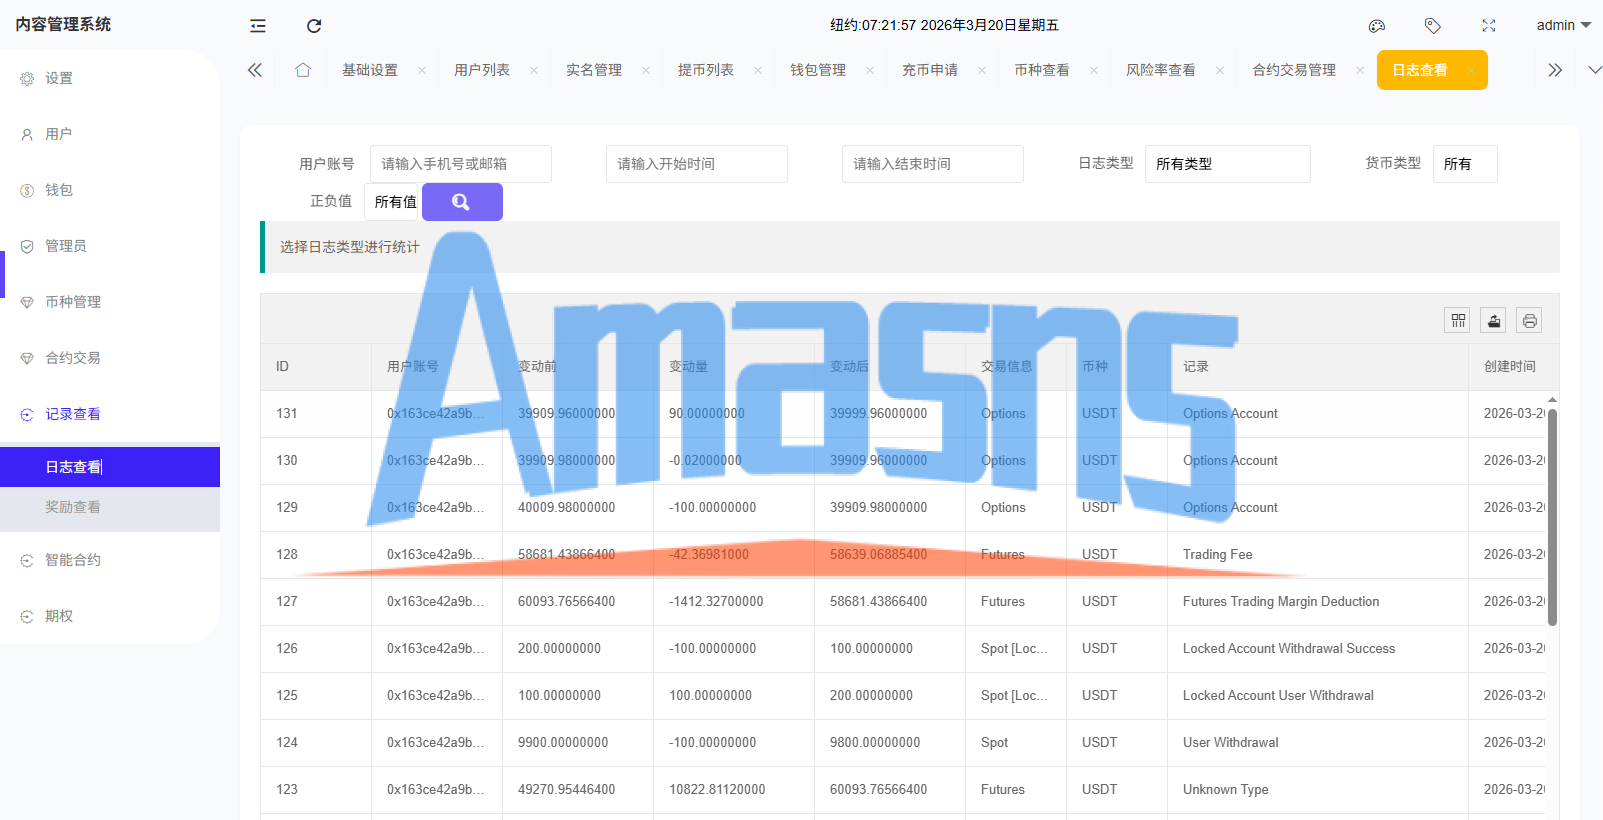Close the 基础设置 tab
The width and height of the screenshot is (1603, 820).
click(x=422, y=70)
